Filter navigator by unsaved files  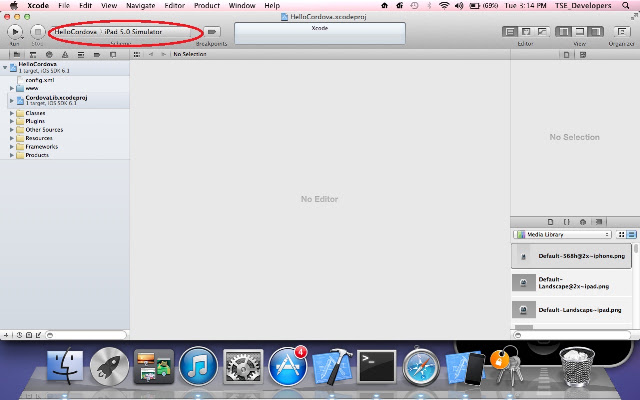(x=38, y=335)
